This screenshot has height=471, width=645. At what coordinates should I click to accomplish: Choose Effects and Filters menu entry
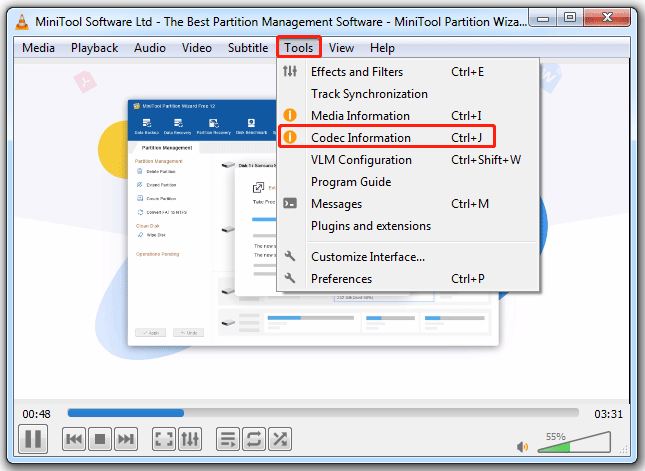(408, 72)
